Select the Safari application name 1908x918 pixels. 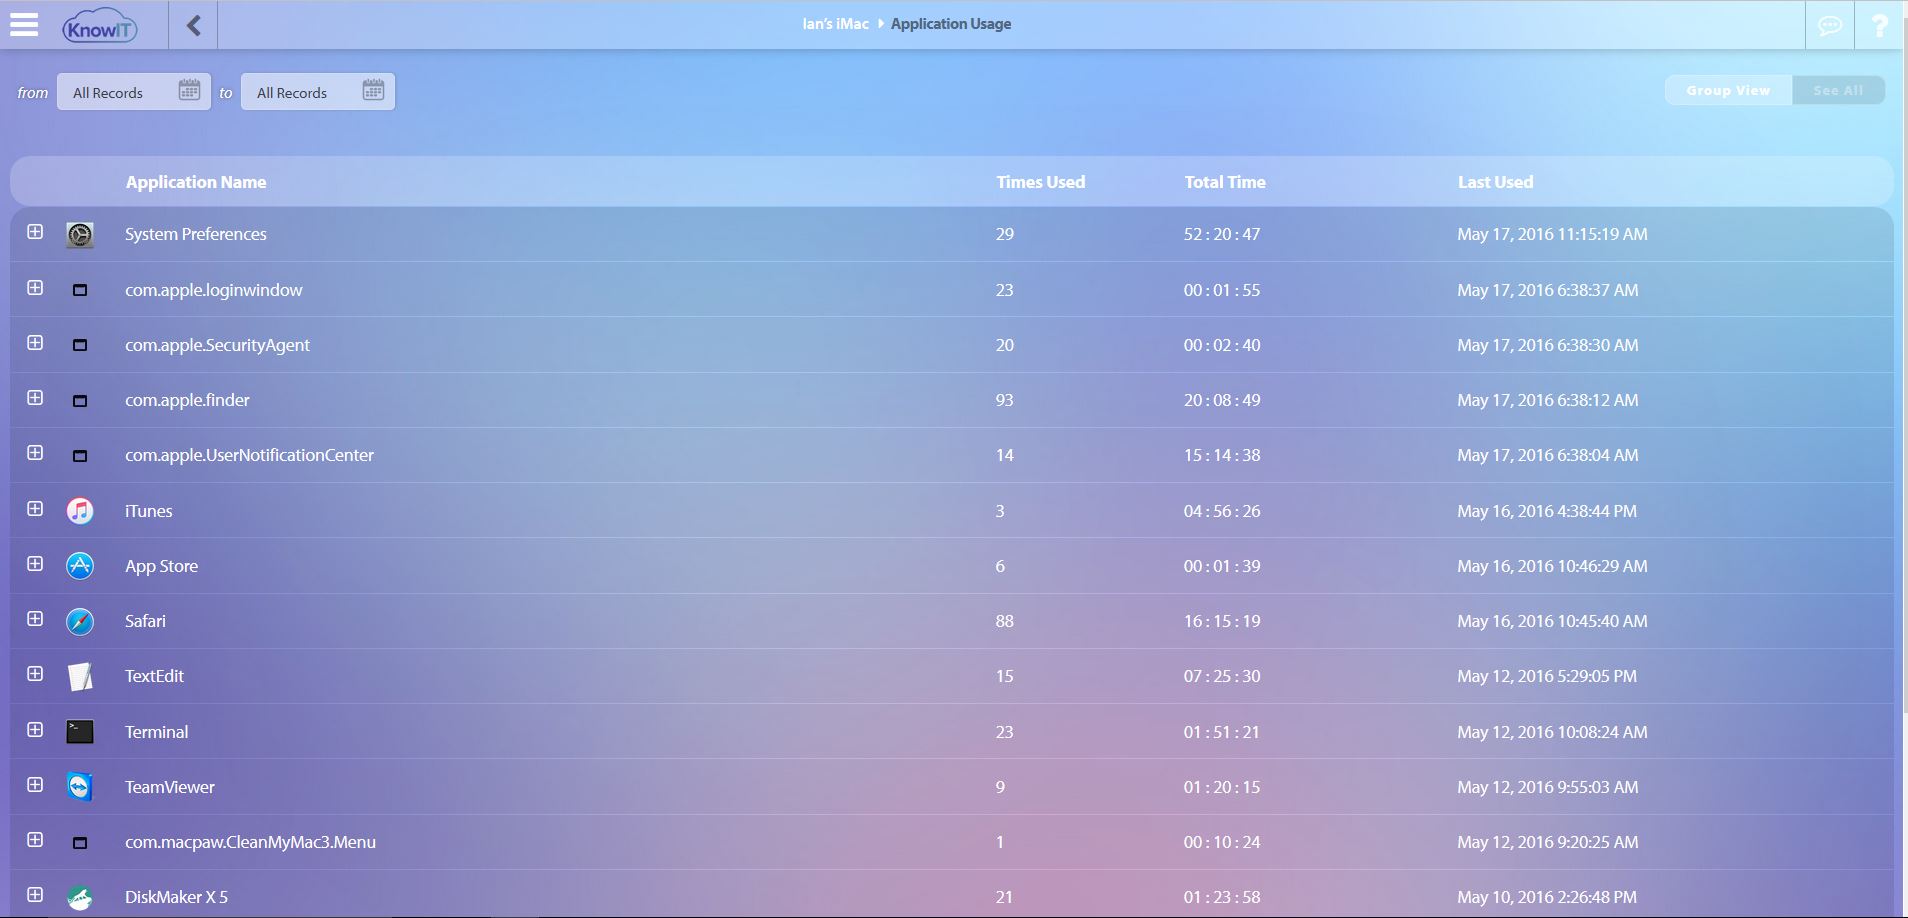pos(145,621)
